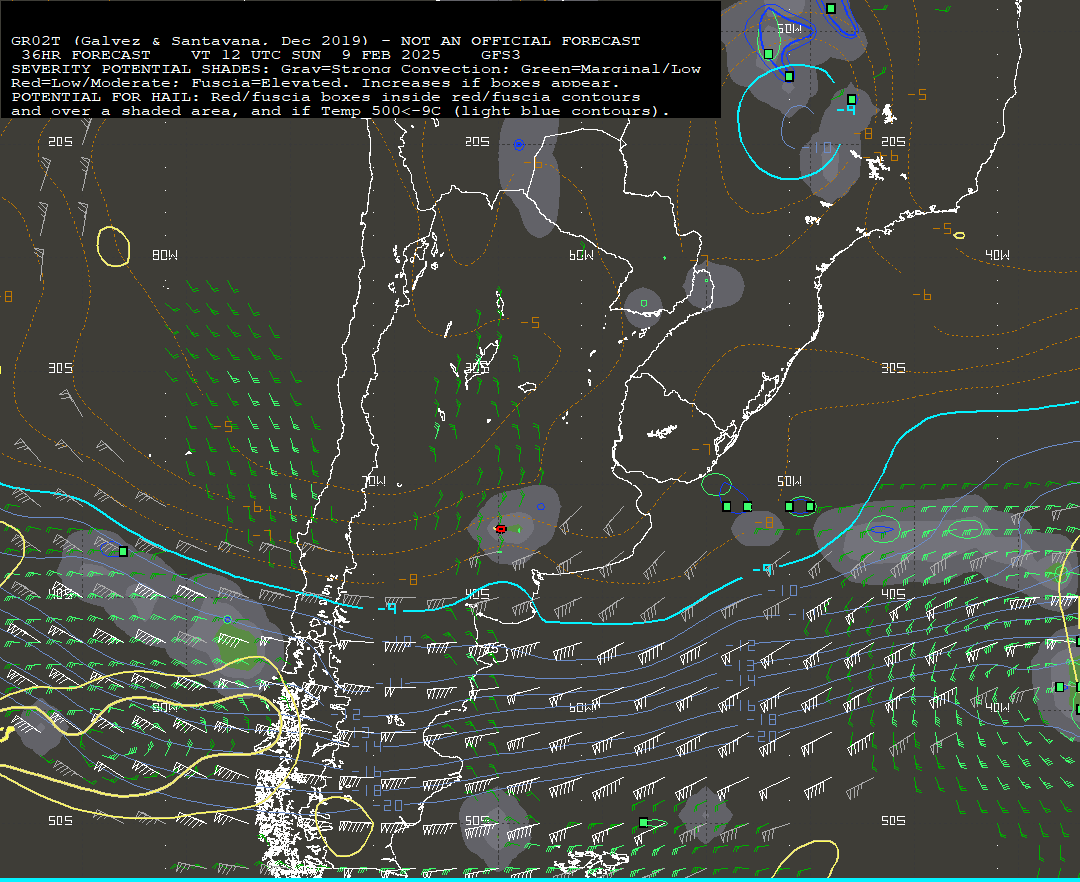Viewport: 1080px width, 882px height.
Task: Click the 30S label at the right side
Action: (x=893, y=368)
